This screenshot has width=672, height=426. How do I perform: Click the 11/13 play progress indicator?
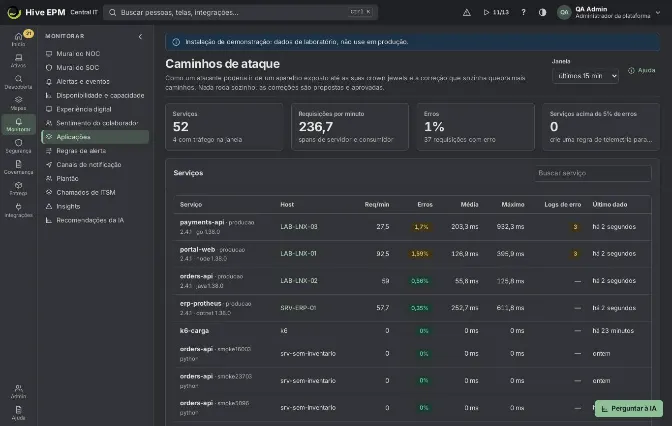coord(496,12)
